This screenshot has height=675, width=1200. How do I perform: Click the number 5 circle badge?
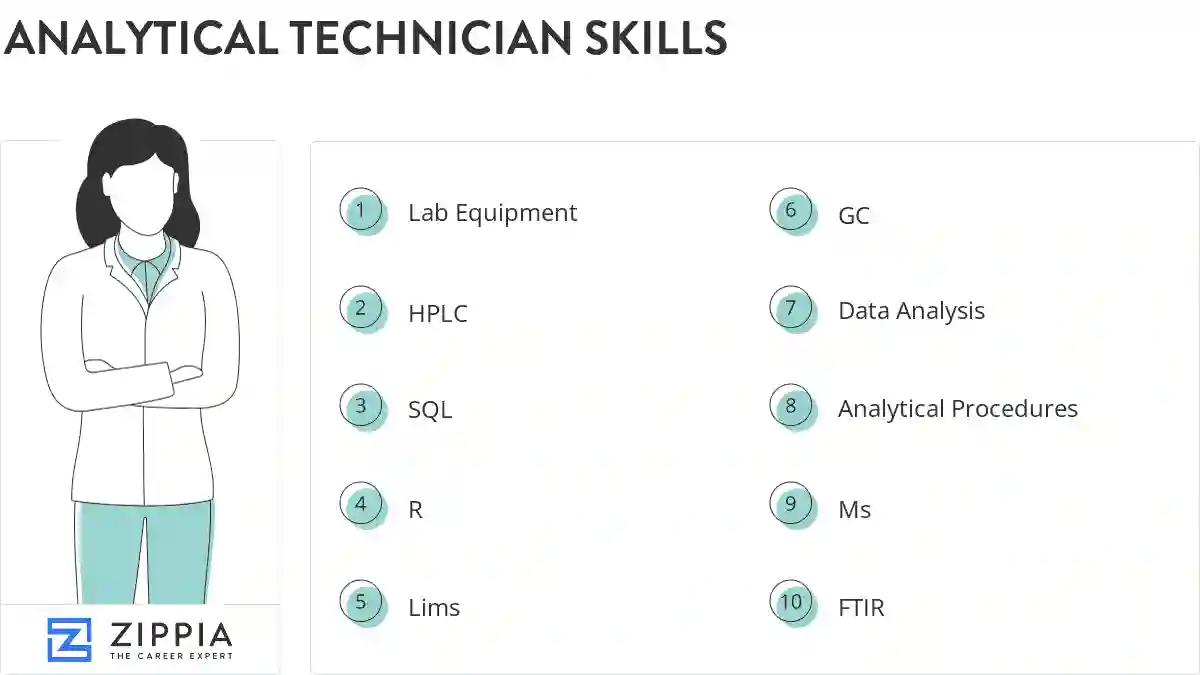point(361,603)
